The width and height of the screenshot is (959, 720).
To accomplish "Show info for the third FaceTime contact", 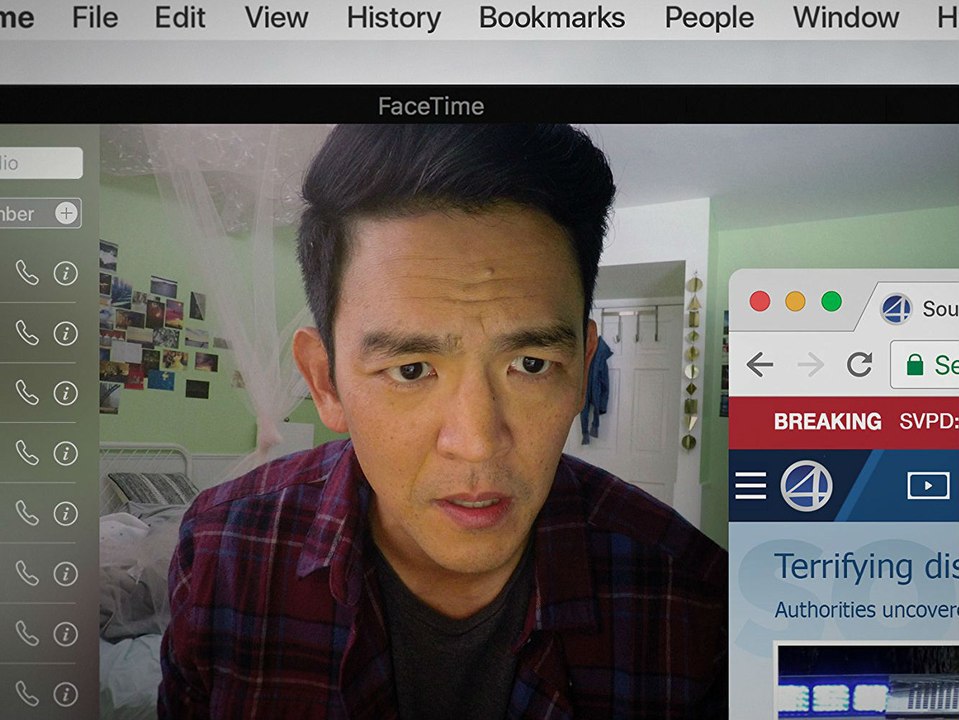I will (65, 393).
